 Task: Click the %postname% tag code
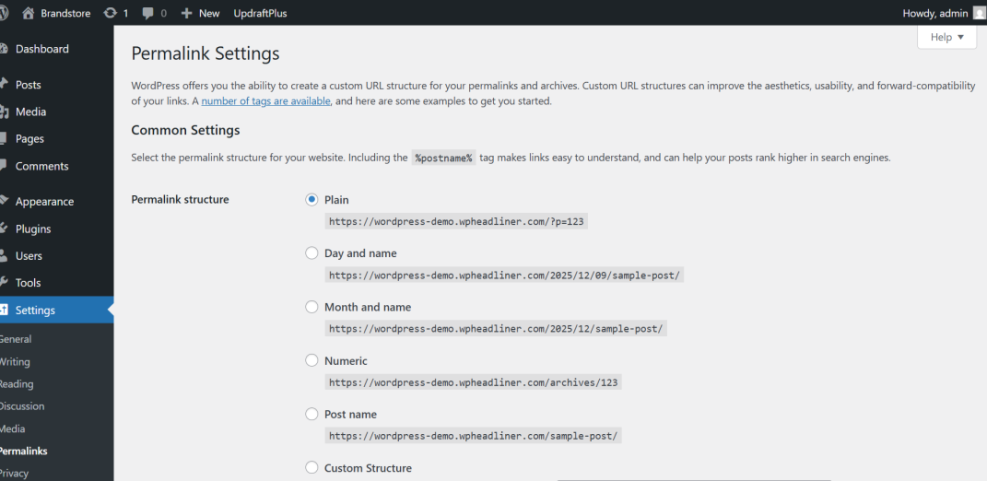444,158
